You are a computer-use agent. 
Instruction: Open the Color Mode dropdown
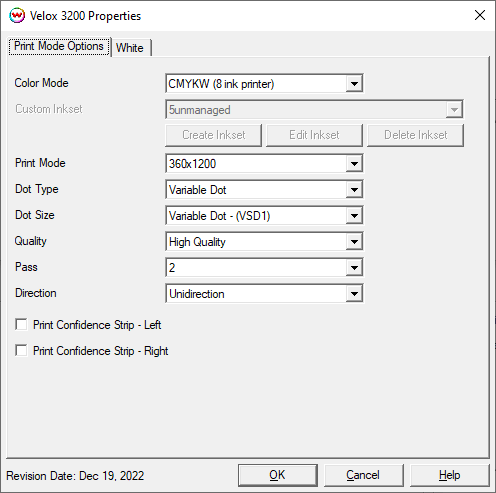[264, 83]
